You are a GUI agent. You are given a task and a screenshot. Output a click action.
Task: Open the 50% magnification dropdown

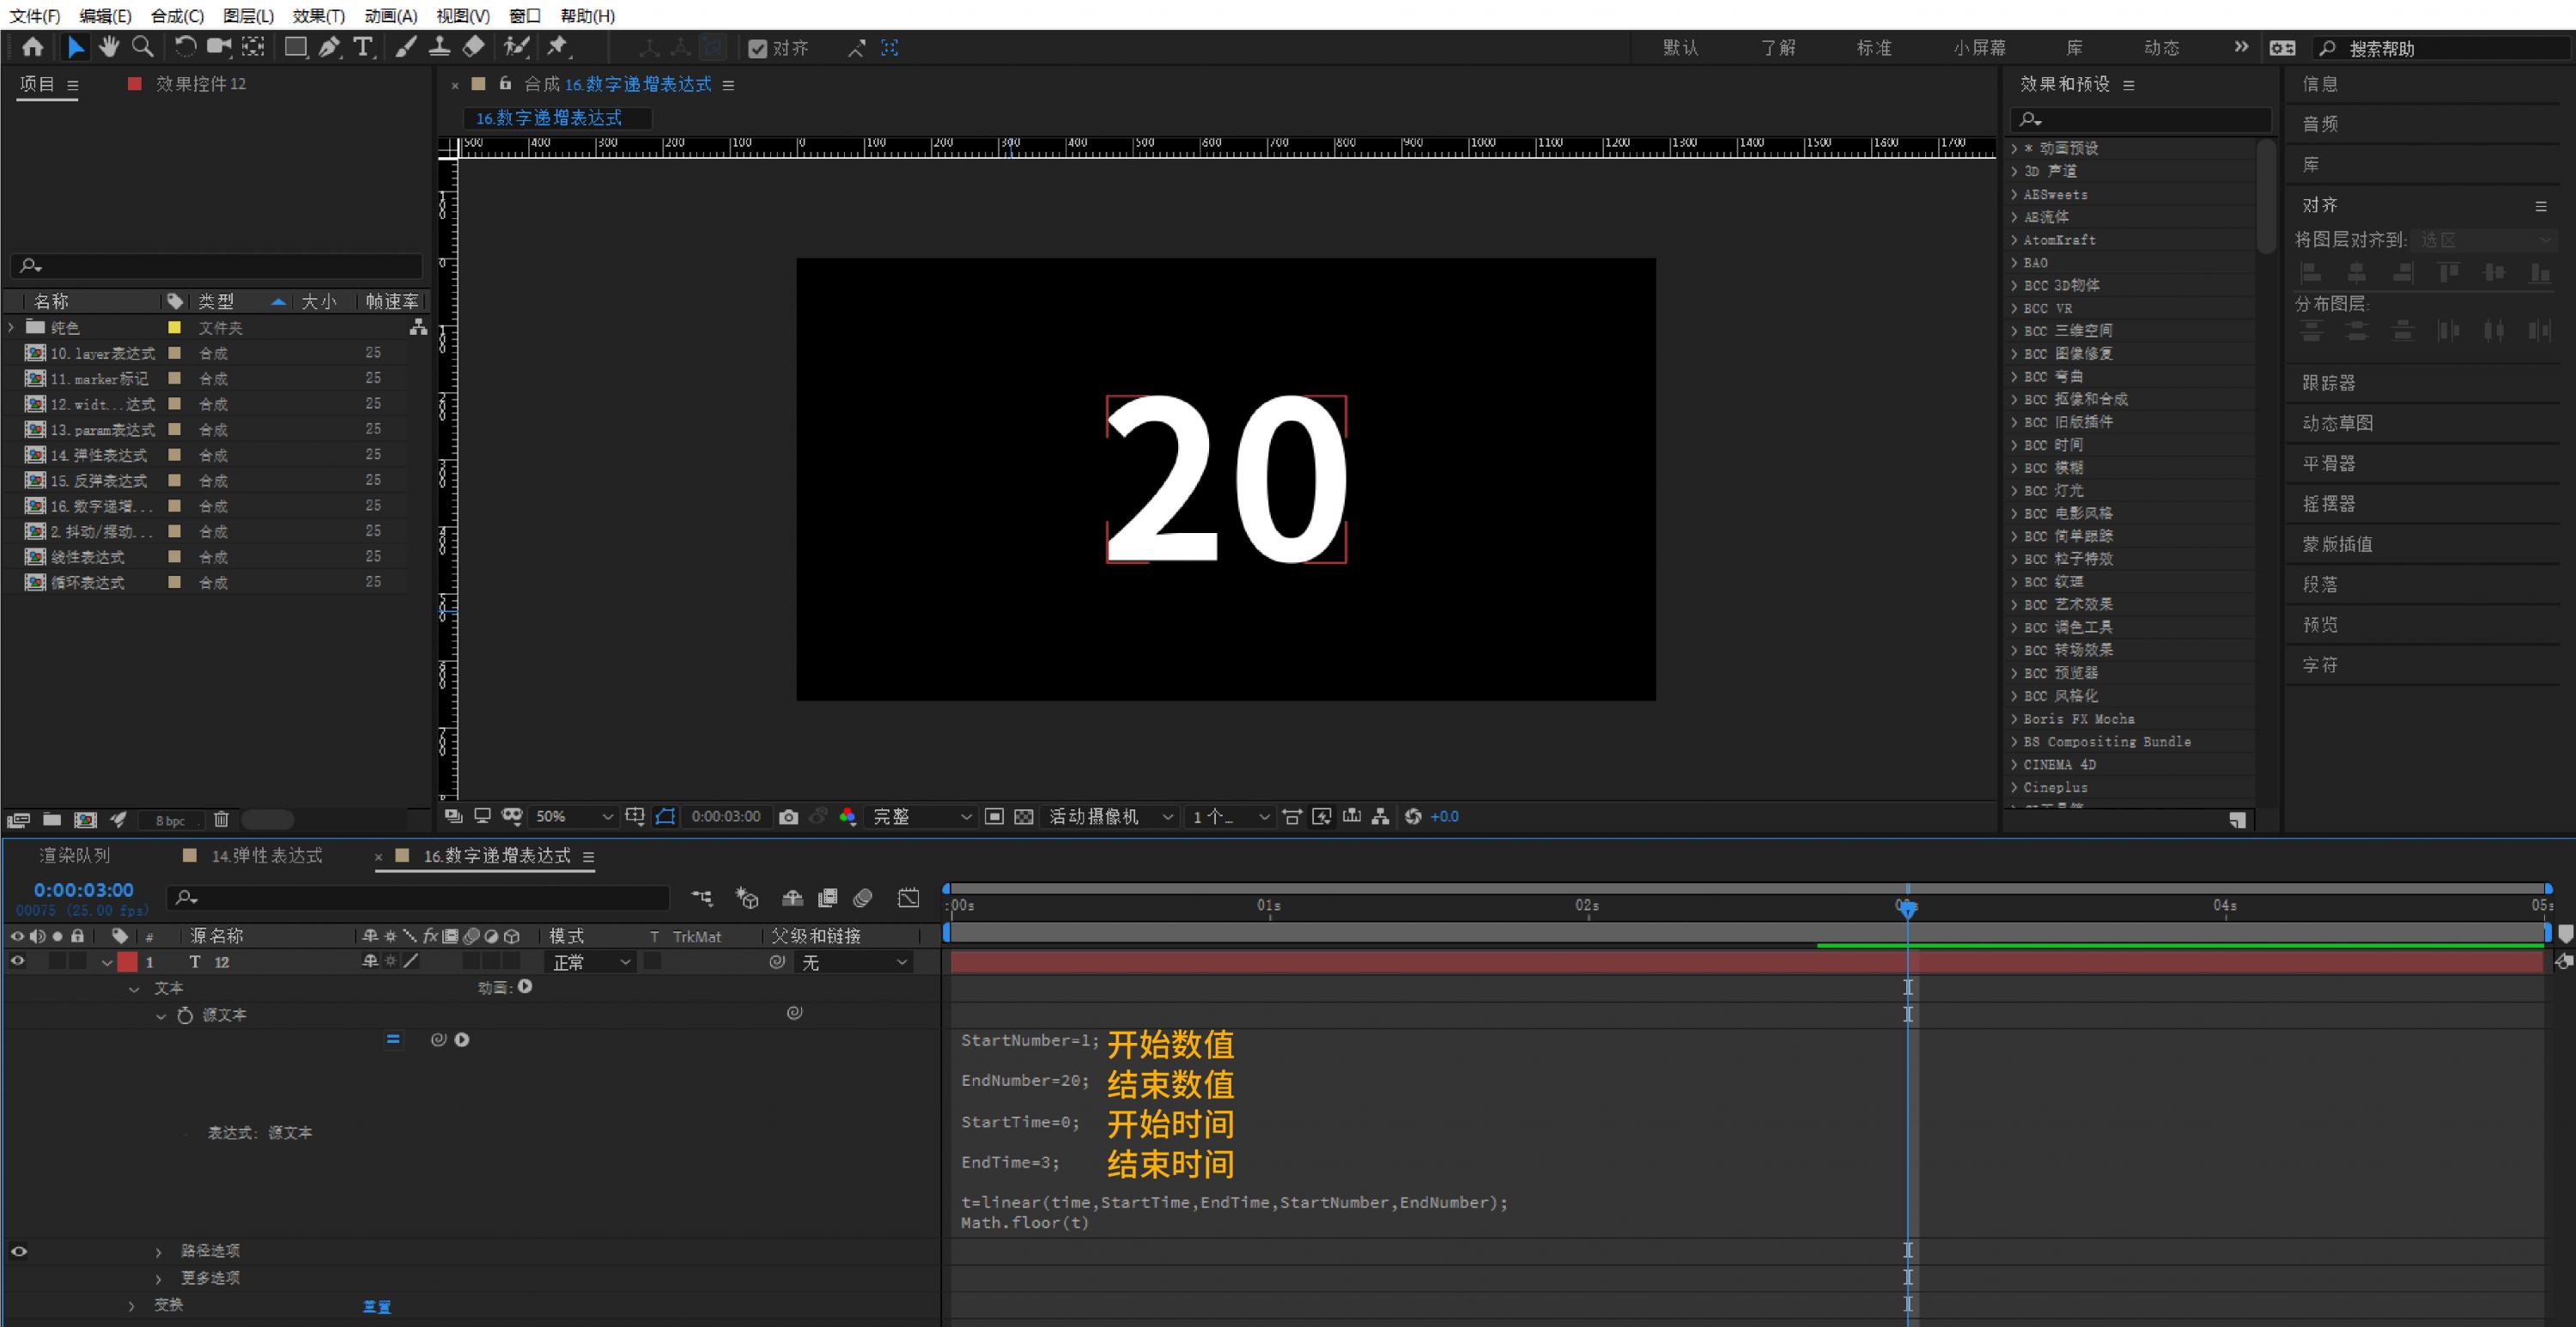click(x=573, y=817)
